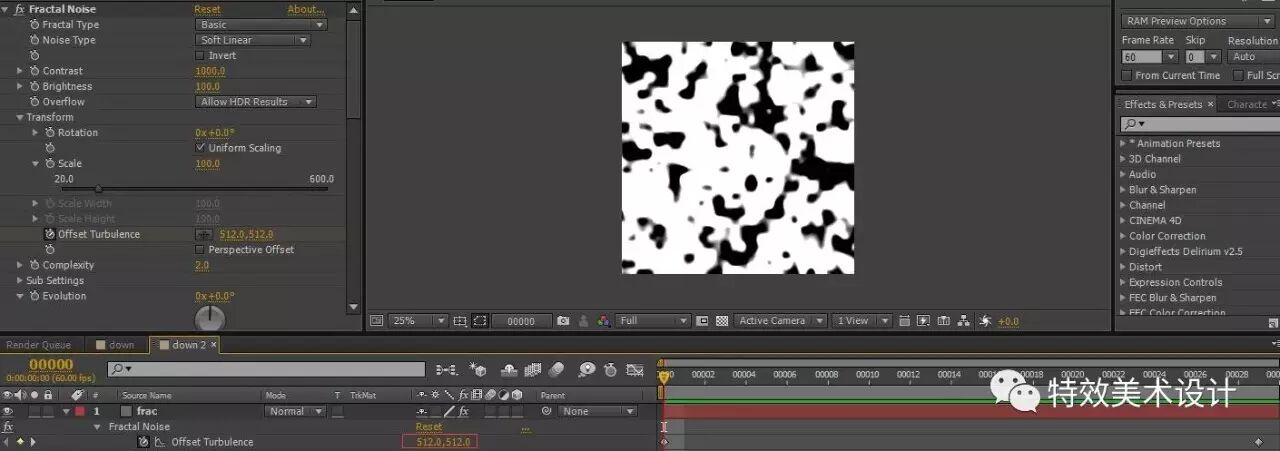1280x451 pixels.
Task: Switch to the Render Queue tab
Action: point(38,345)
